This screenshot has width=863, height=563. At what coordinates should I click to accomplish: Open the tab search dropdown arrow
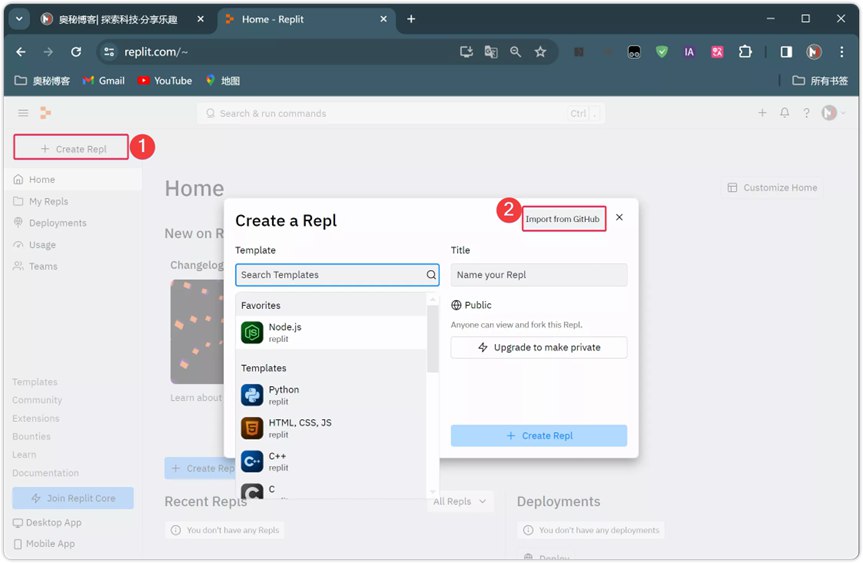pyautogui.click(x=19, y=19)
